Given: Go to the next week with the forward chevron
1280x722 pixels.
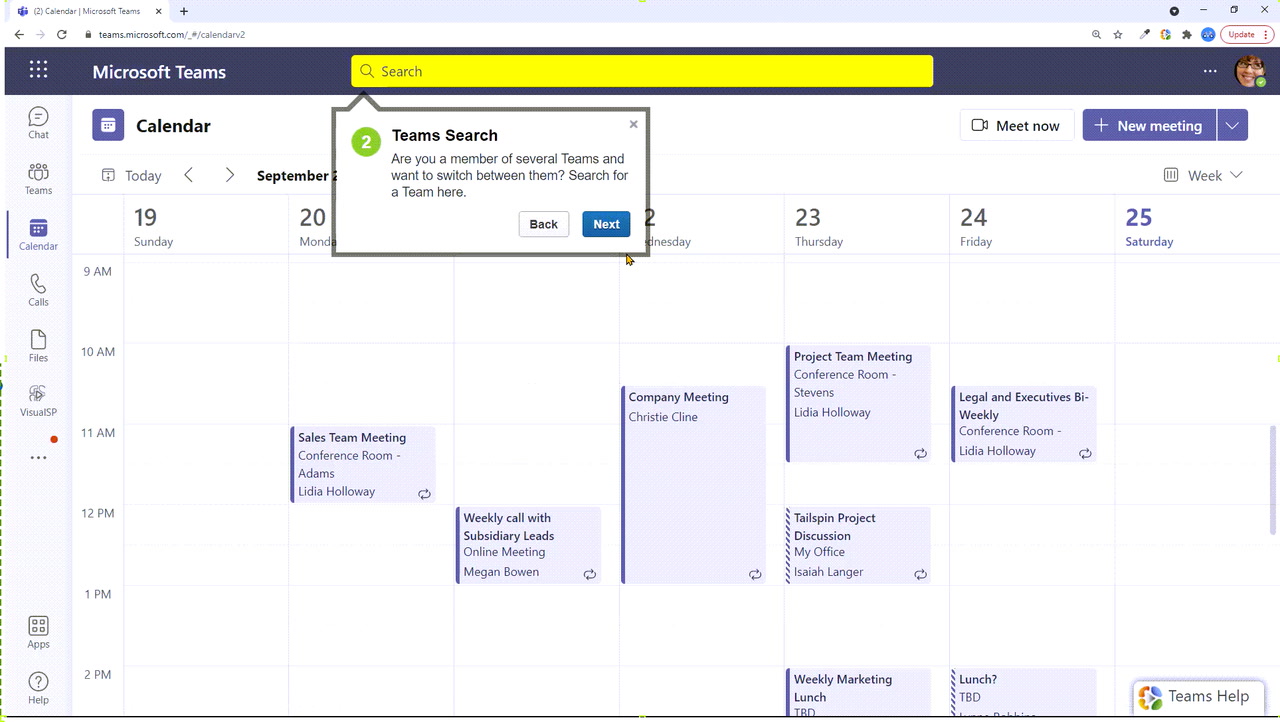Looking at the screenshot, I should tap(230, 175).
